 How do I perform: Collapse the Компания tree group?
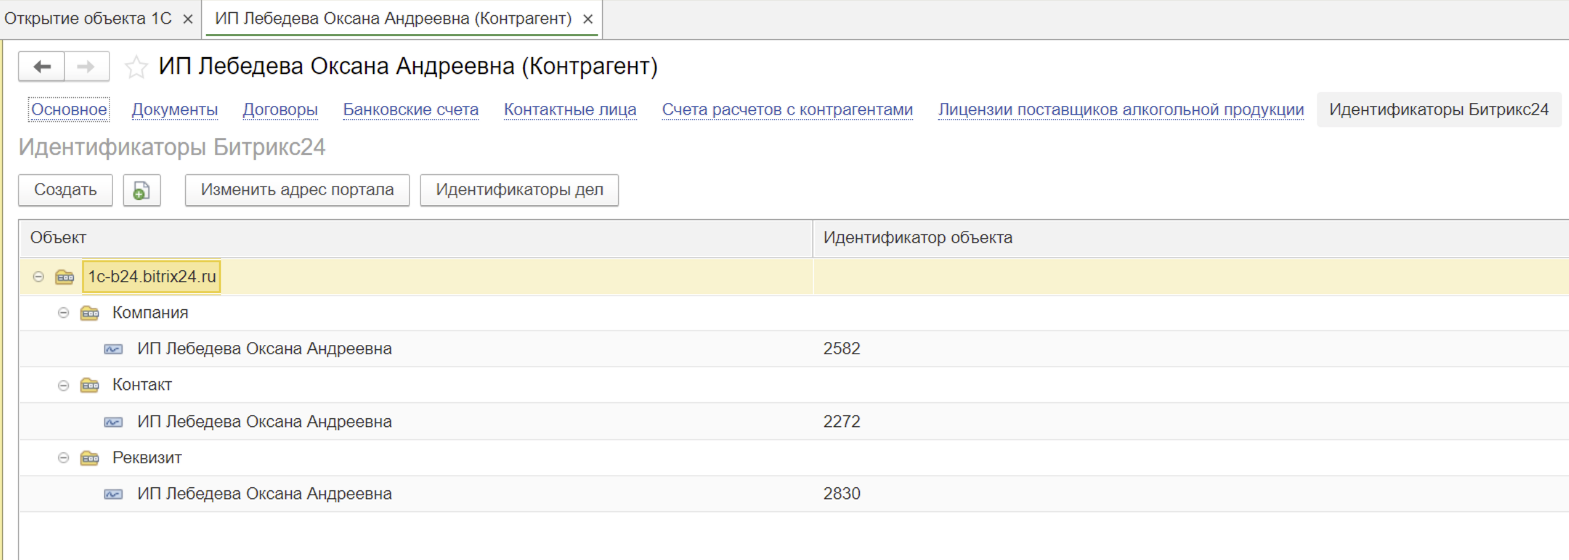point(63,313)
